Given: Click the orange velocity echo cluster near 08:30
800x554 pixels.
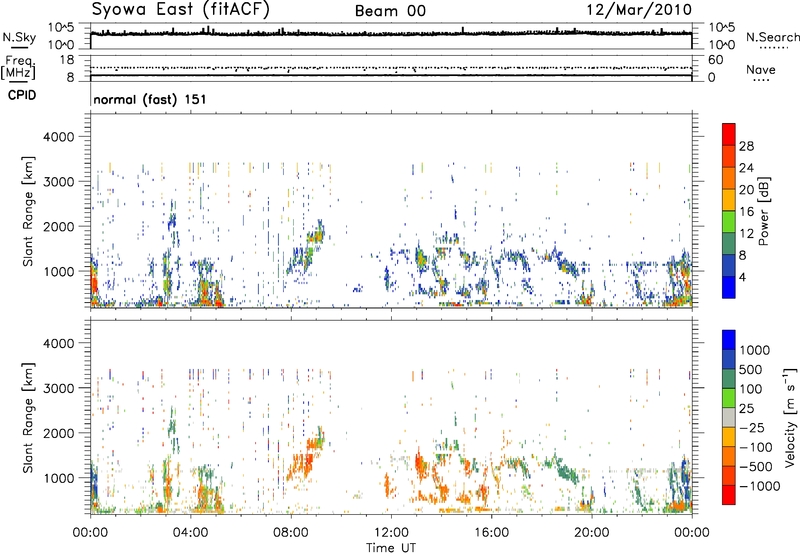Looking at the screenshot, I should [x=301, y=465].
